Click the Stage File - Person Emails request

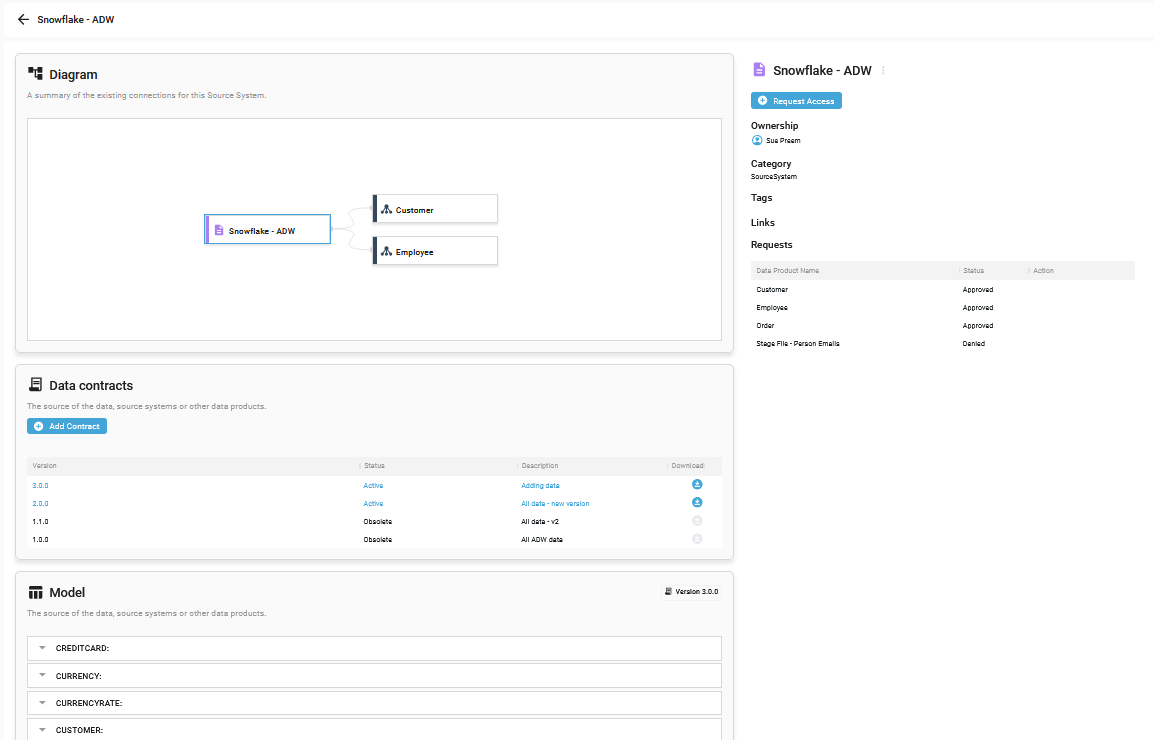(798, 344)
